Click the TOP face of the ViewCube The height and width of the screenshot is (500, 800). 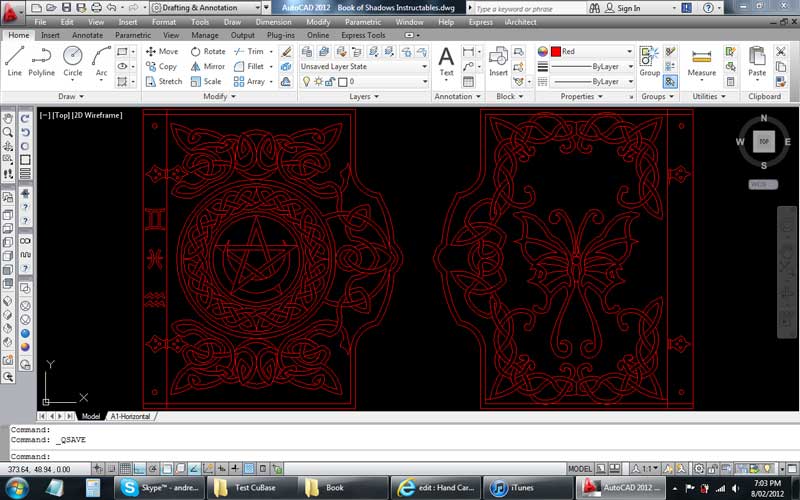(764, 141)
